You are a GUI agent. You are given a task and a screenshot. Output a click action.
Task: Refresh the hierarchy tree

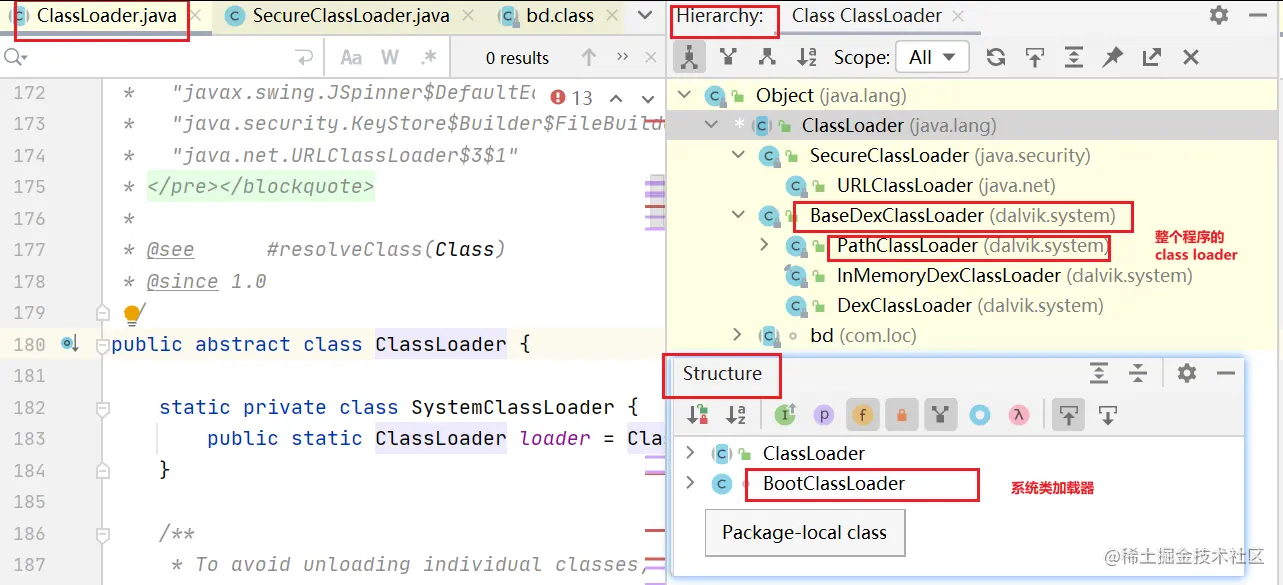click(x=996, y=57)
